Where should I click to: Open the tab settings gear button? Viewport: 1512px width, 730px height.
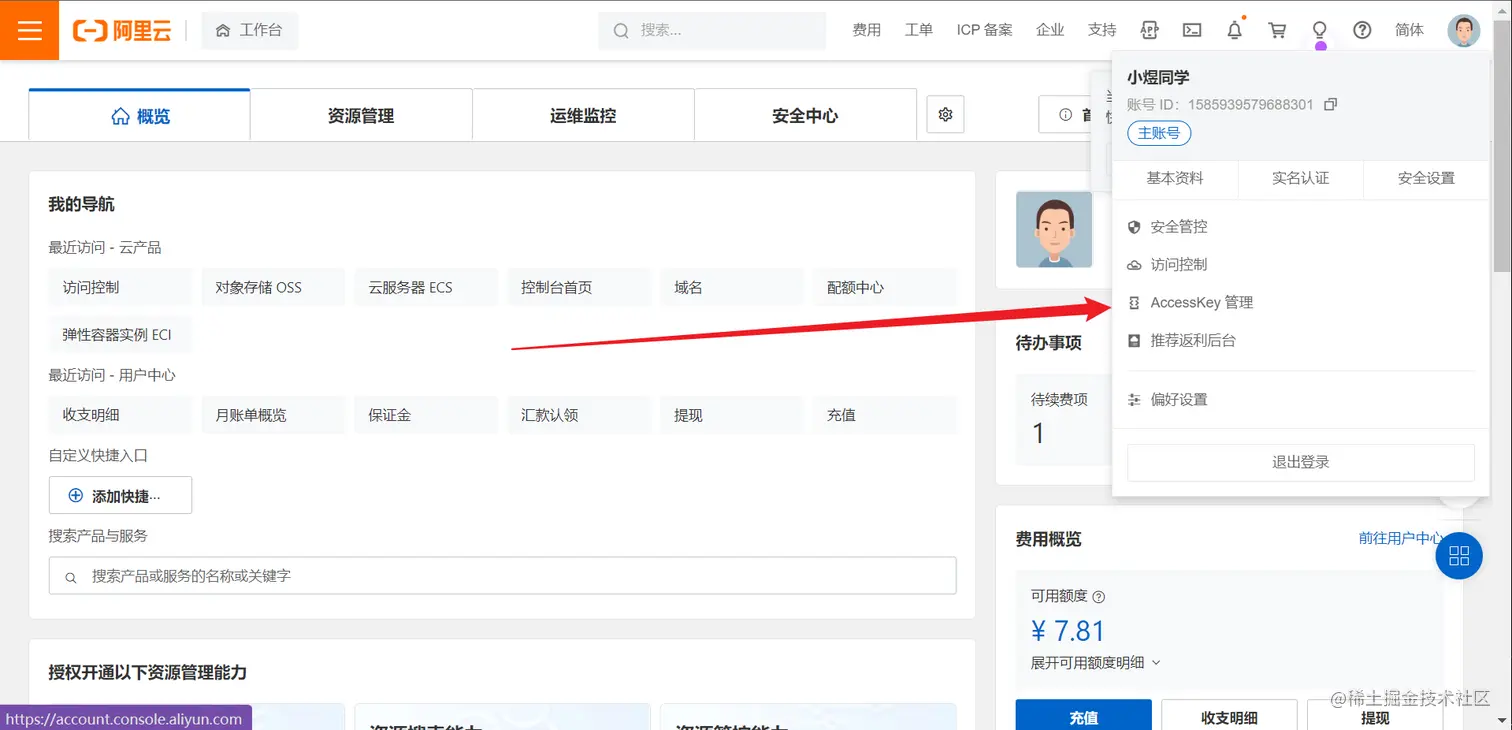pyautogui.click(x=945, y=114)
